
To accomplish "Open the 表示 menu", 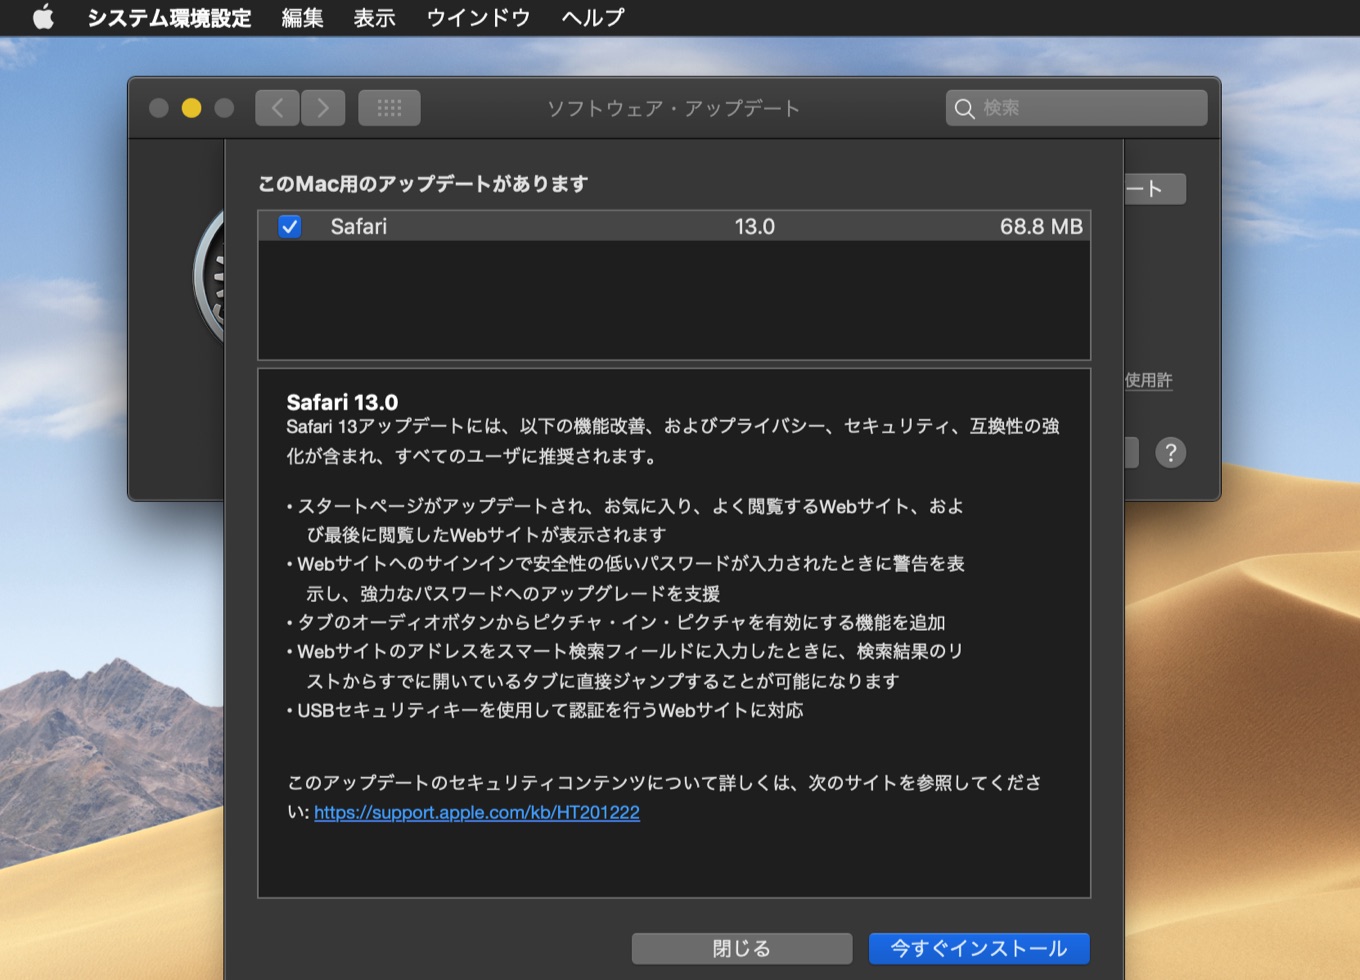I will 374,17.
